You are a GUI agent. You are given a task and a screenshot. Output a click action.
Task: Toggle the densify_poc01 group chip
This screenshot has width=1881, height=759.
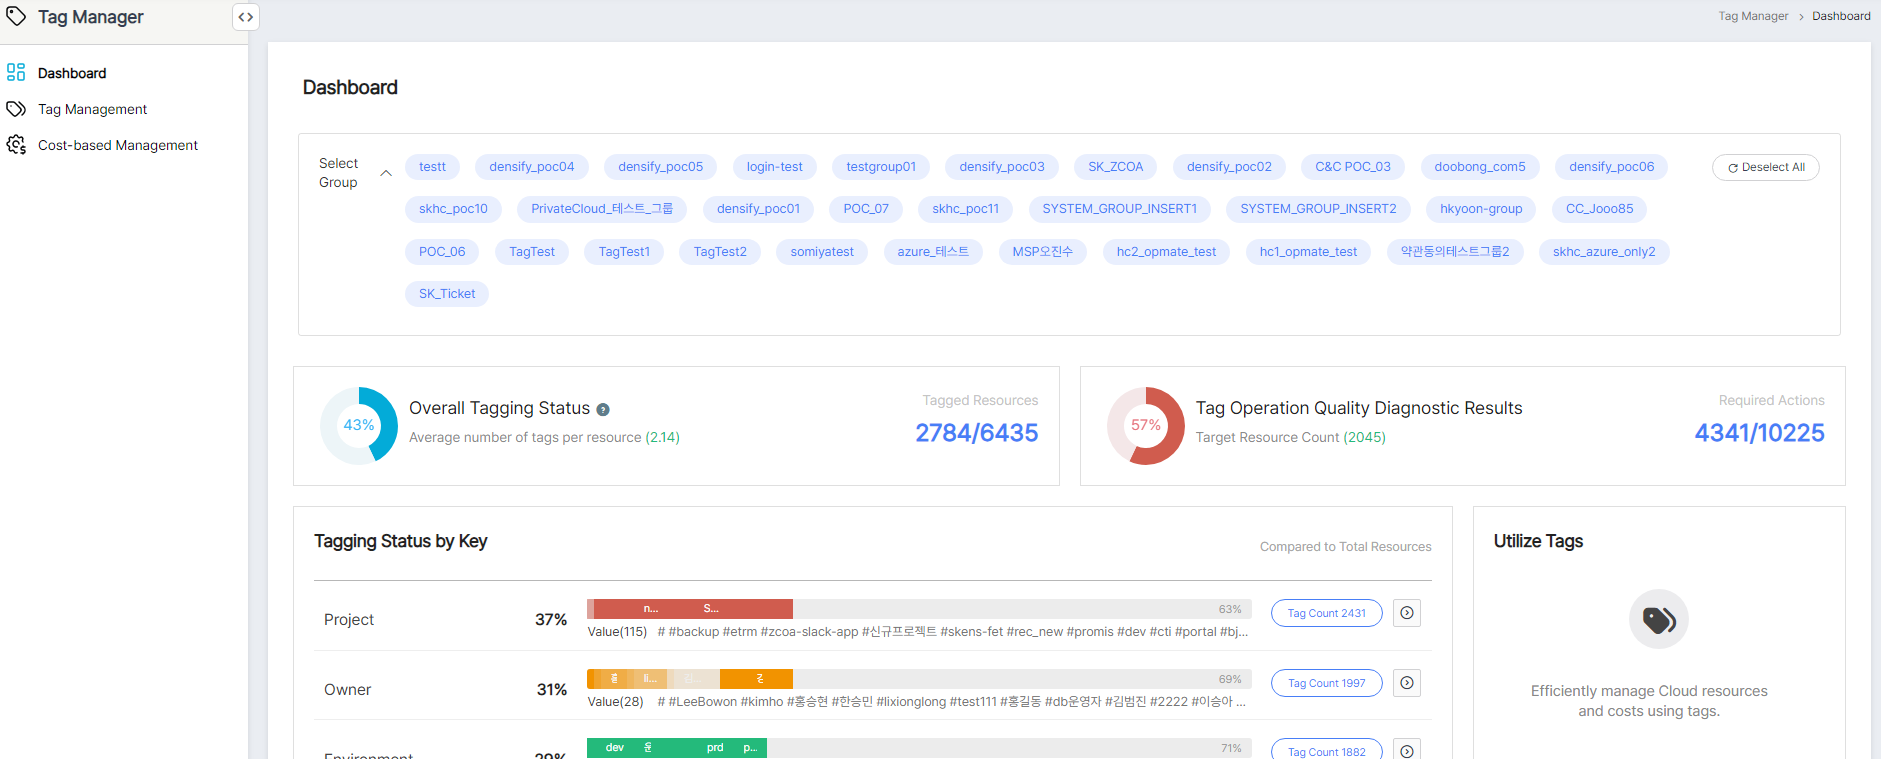tap(758, 209)
